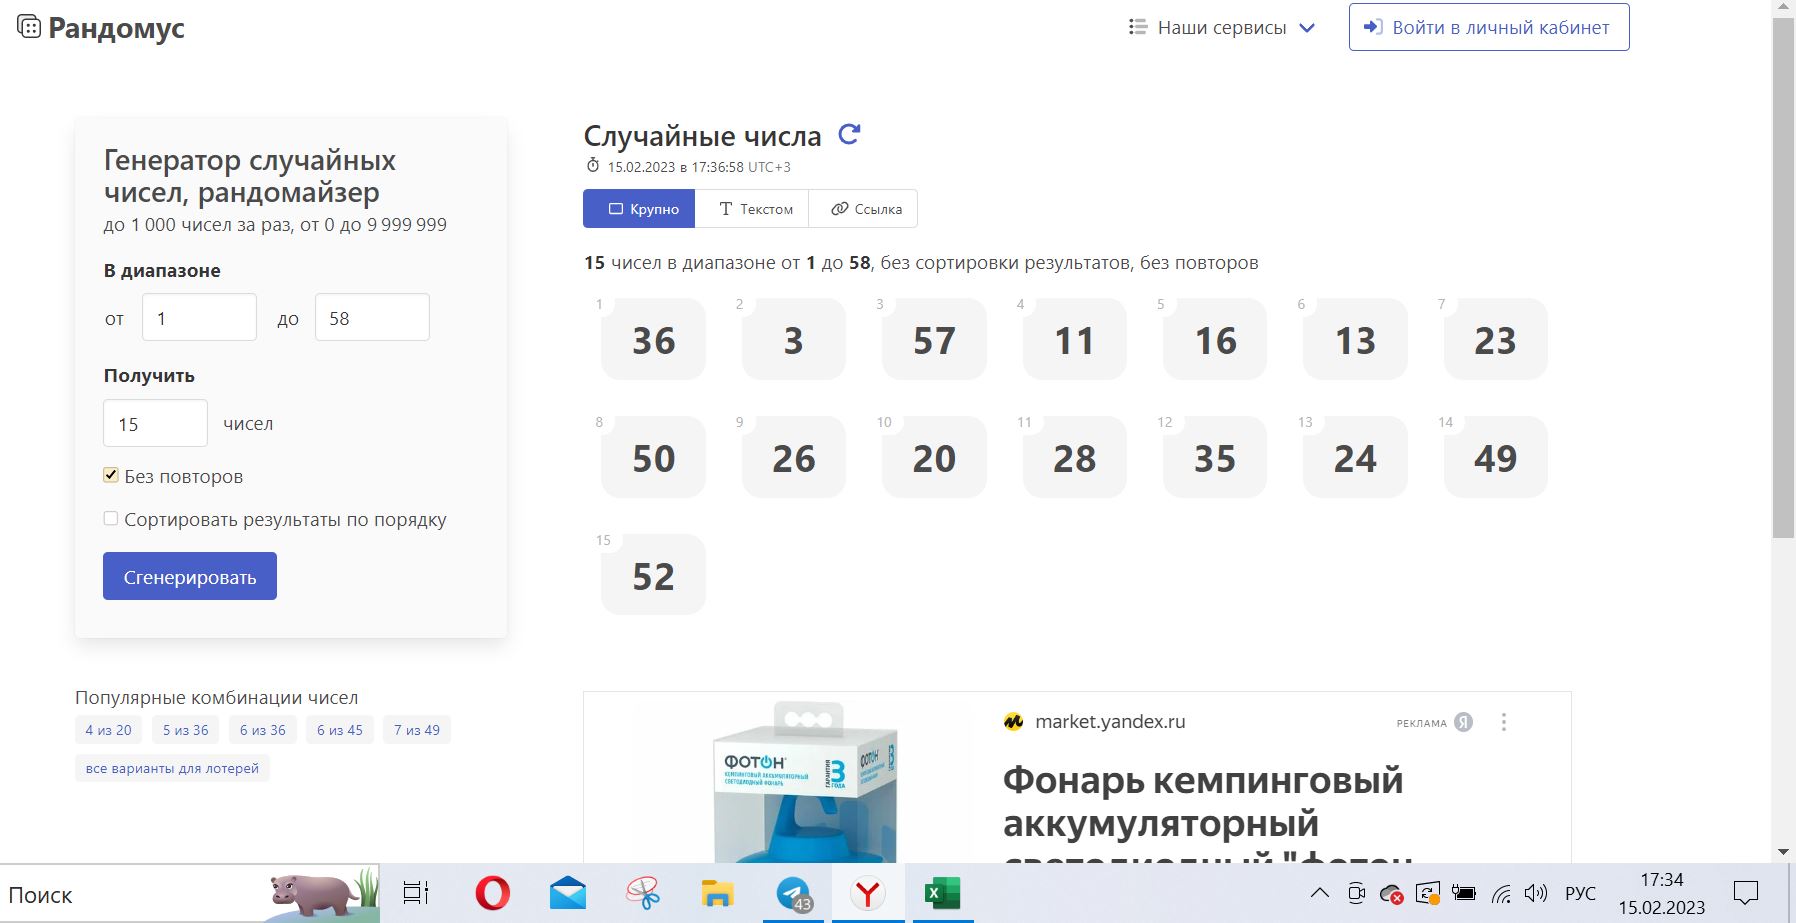The image size is (1796, 923).
Task: Select the "Крупно" view tab
Action: click(x=639, y=209)
